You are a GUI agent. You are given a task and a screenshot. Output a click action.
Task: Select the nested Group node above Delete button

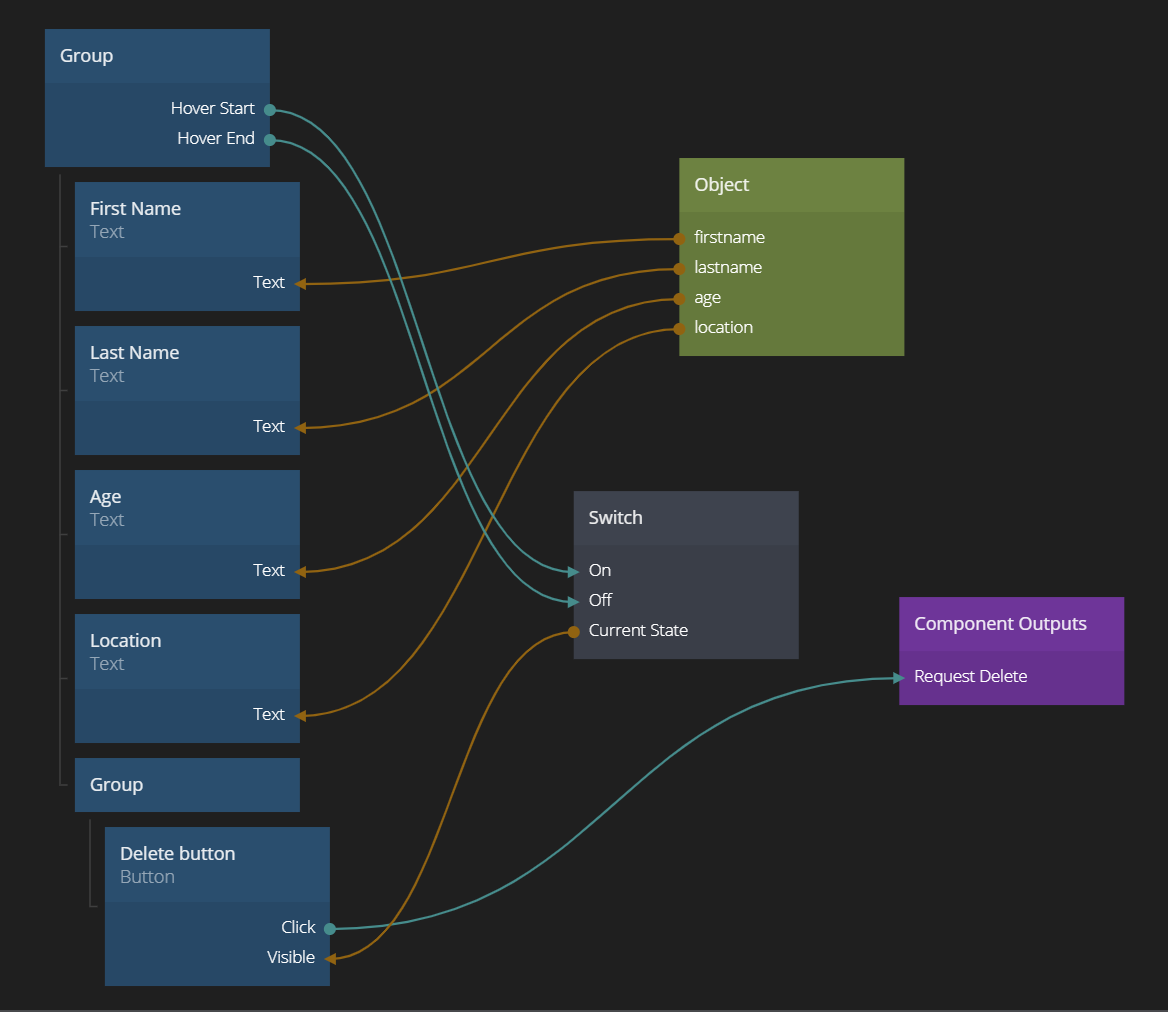tap(187, 785)
